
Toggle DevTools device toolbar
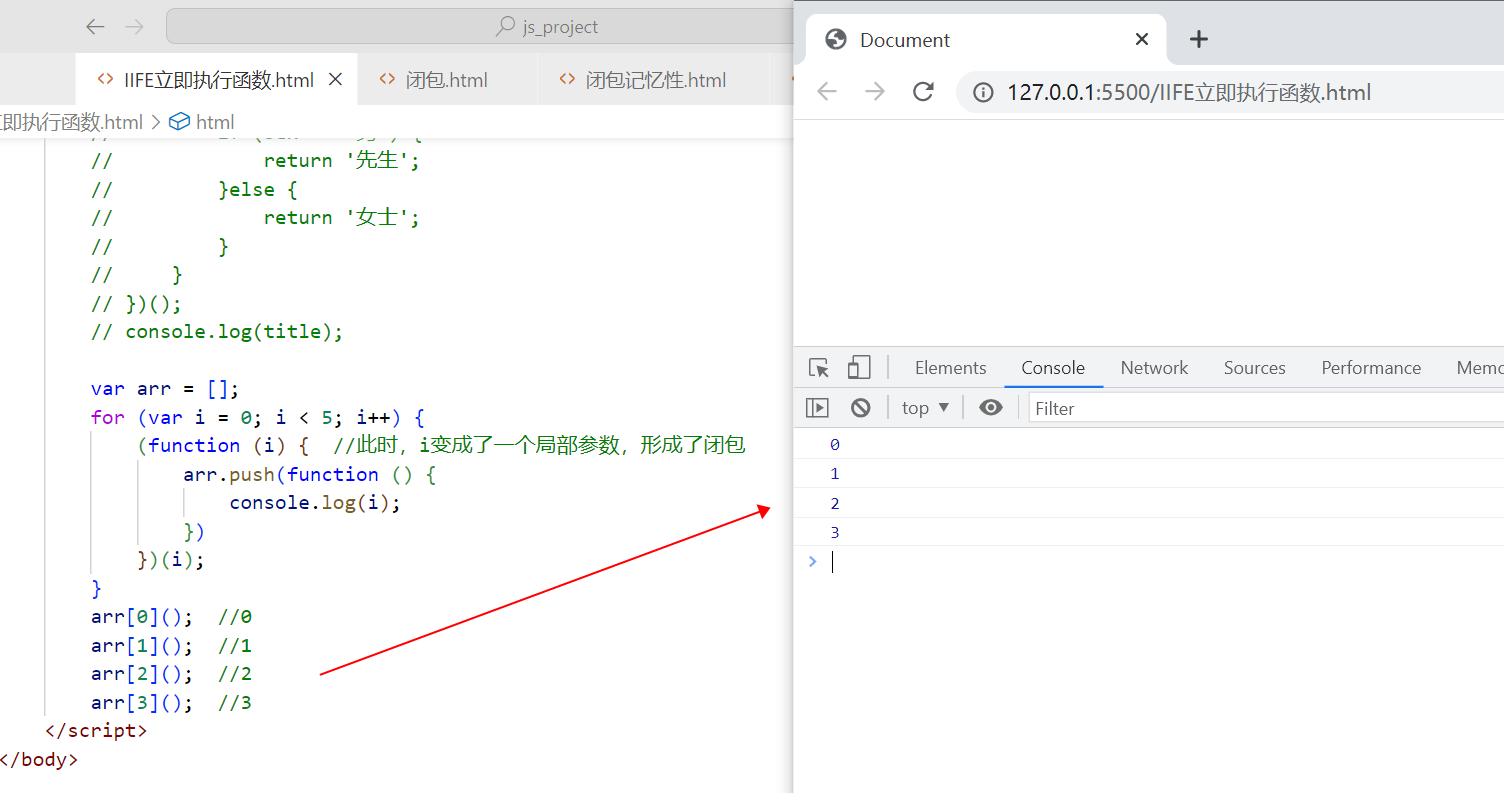[x=859, y=368]
